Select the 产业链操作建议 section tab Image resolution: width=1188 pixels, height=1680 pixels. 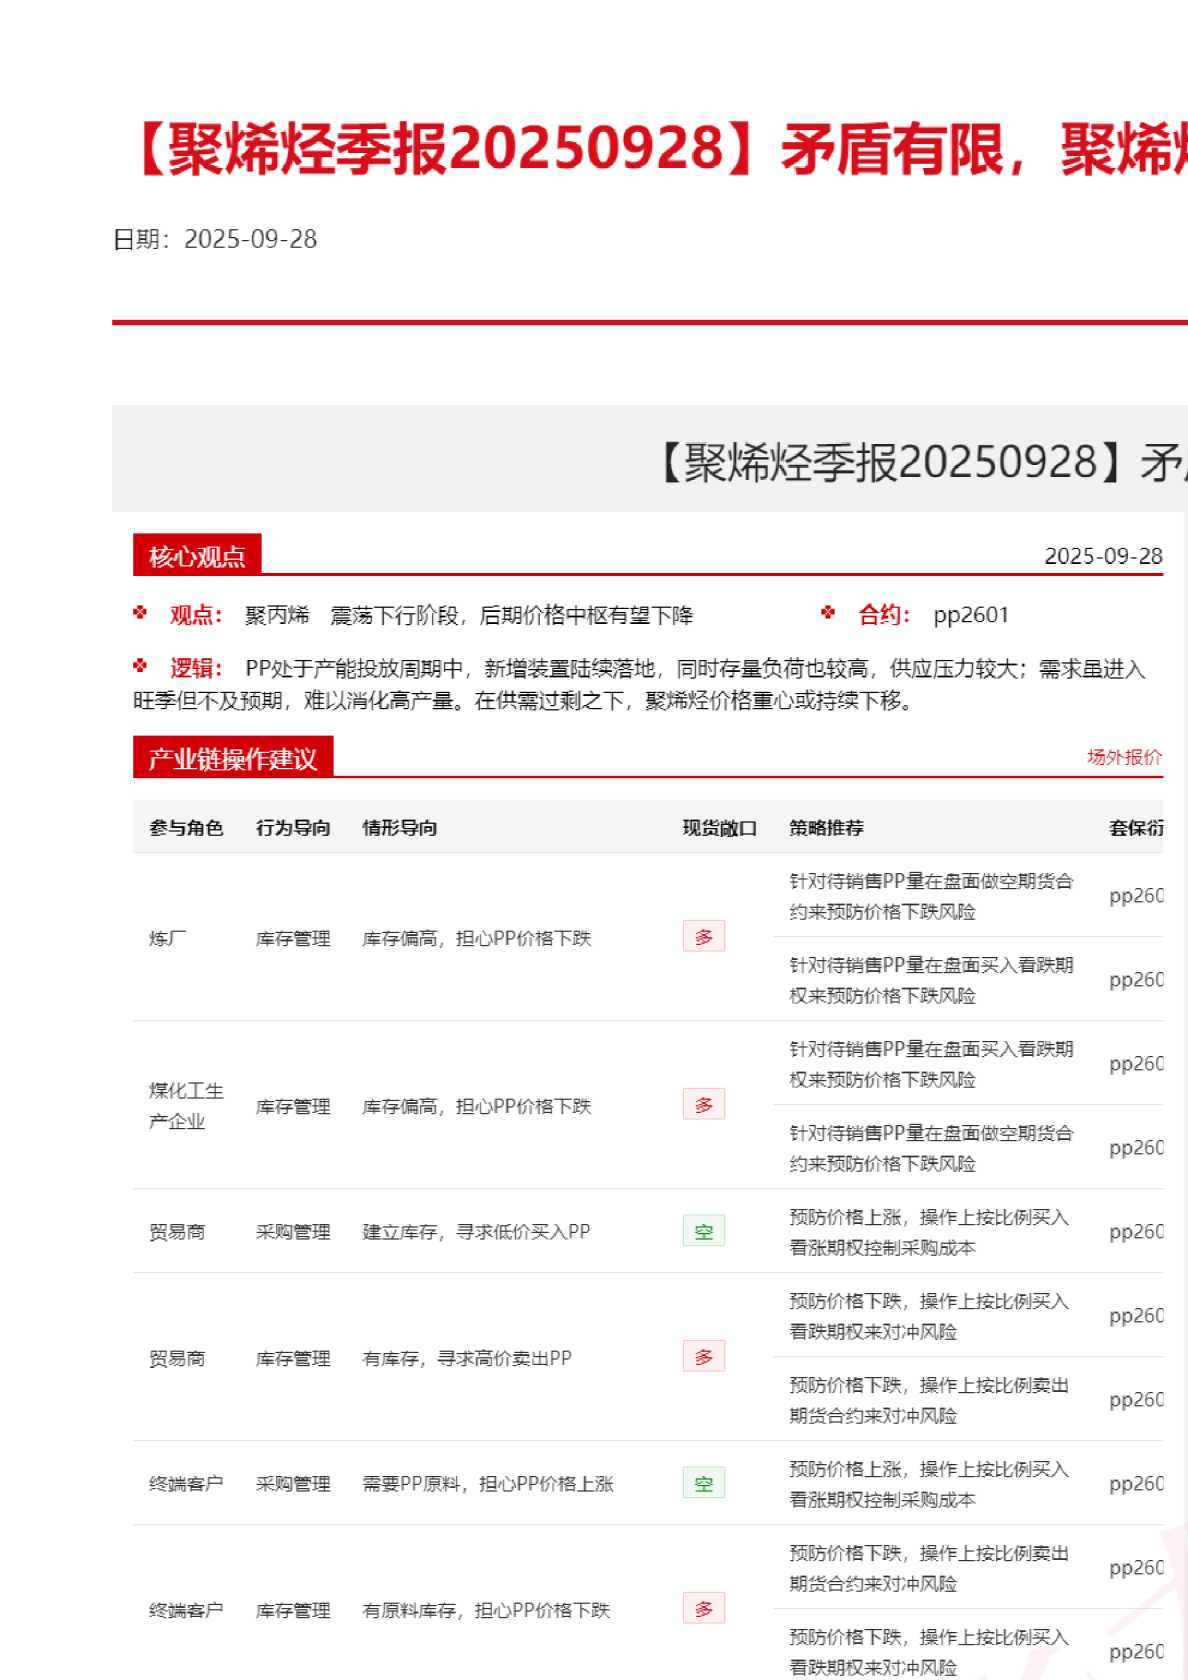(233, 759)
